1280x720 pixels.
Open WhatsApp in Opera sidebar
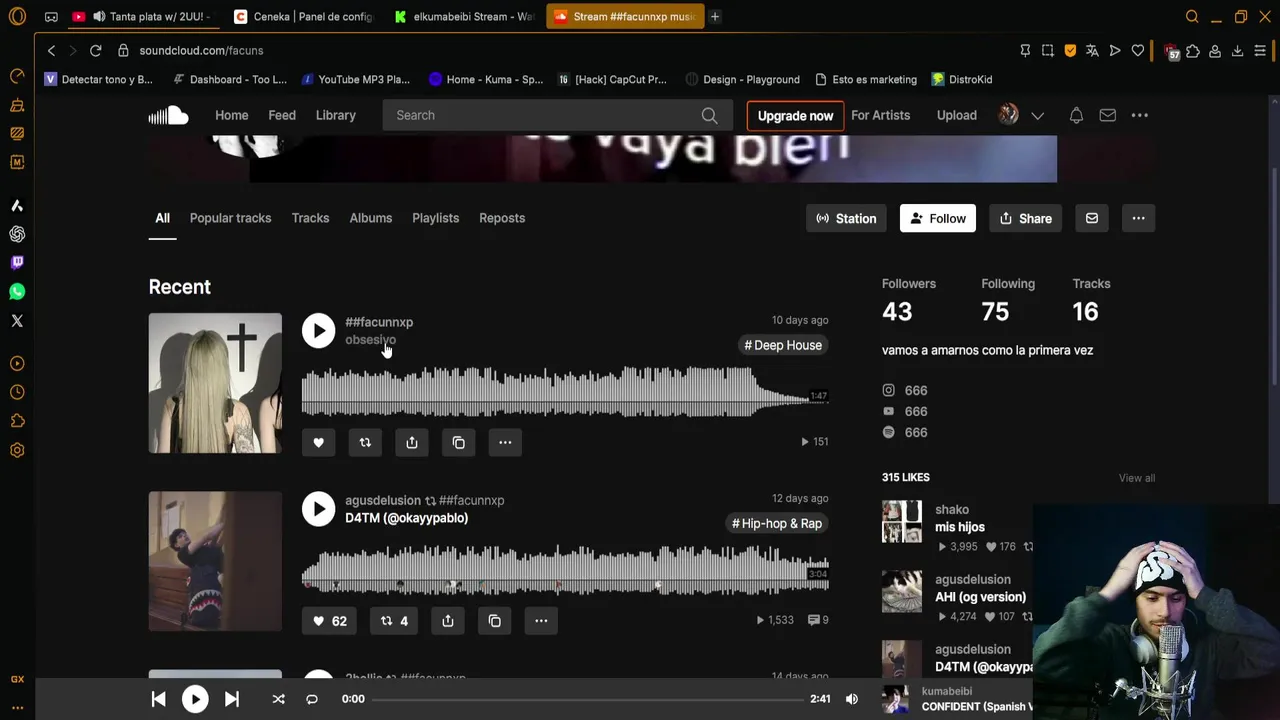pos(17,291)
